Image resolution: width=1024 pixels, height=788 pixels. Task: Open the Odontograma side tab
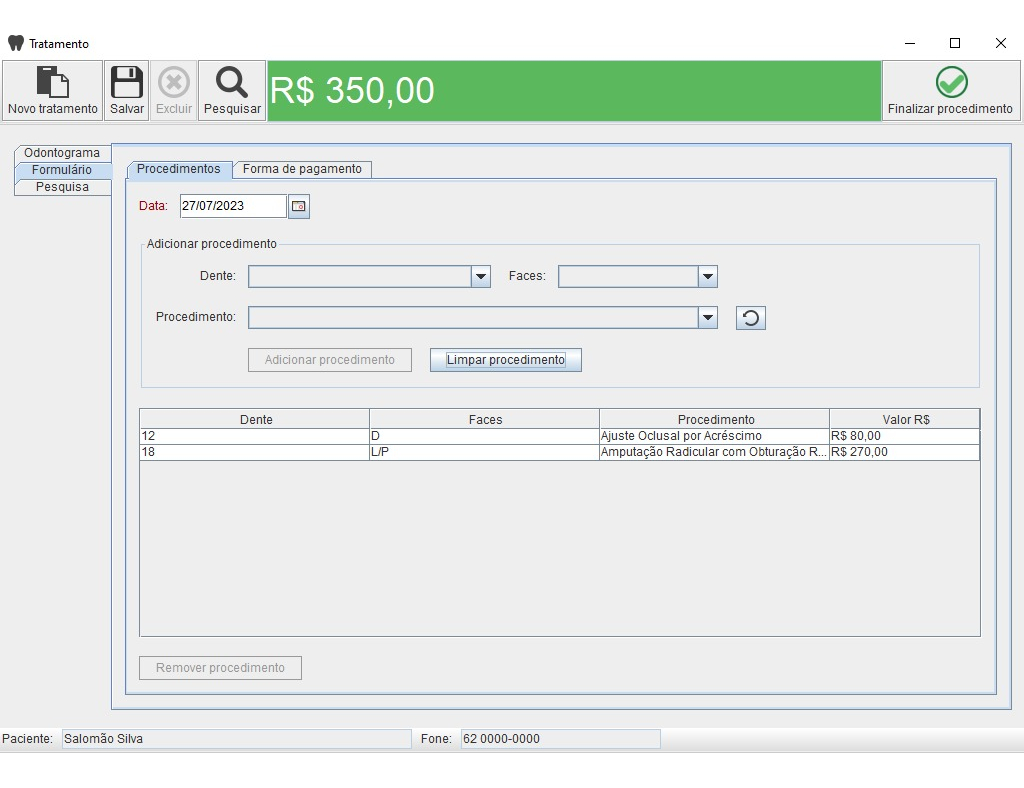62,153
